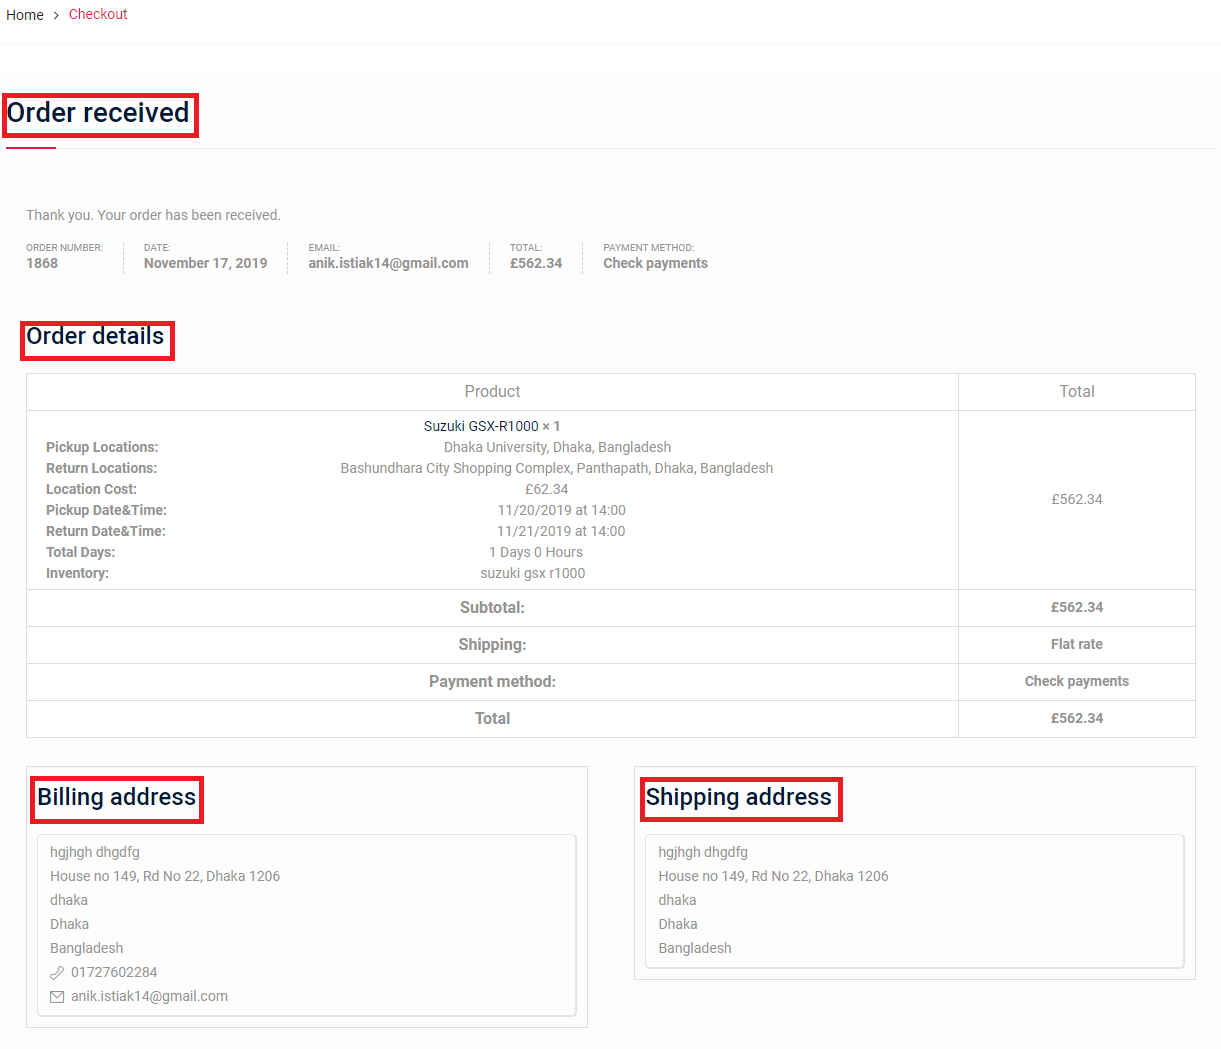The image size is (1221, 1049).
Task: Click the Order received page heading
Action: coord(98,113)
